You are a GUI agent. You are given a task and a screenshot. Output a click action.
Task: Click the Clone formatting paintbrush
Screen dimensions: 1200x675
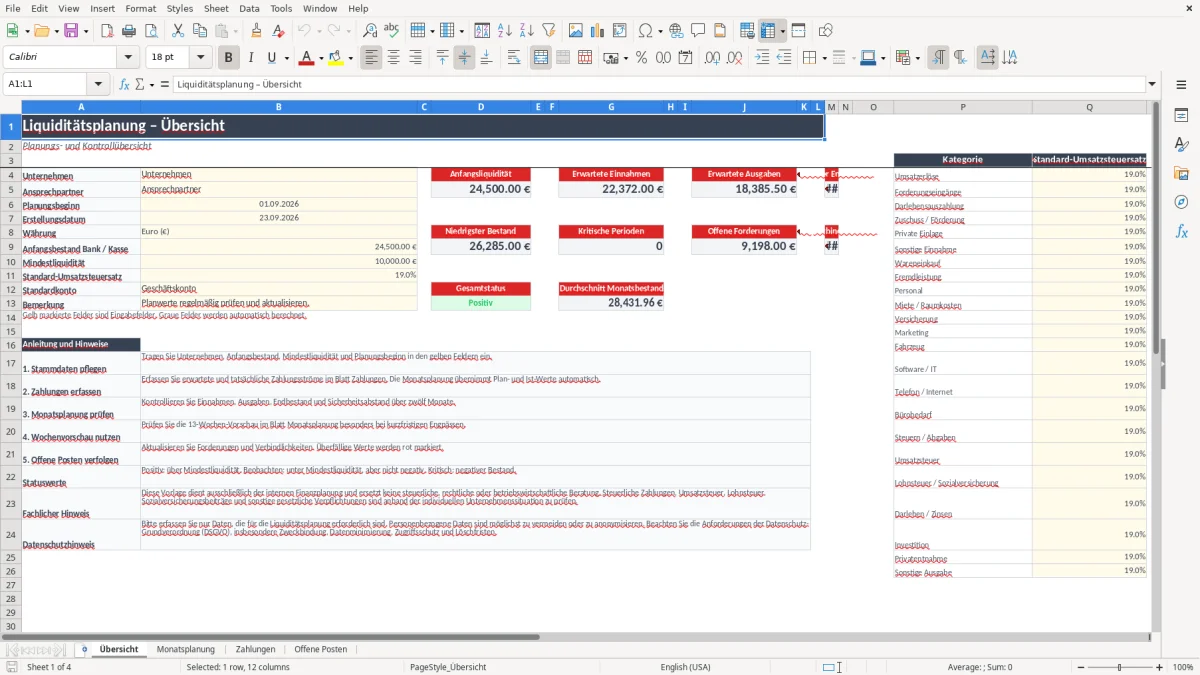pyautogui.click(x=256, y=31)
